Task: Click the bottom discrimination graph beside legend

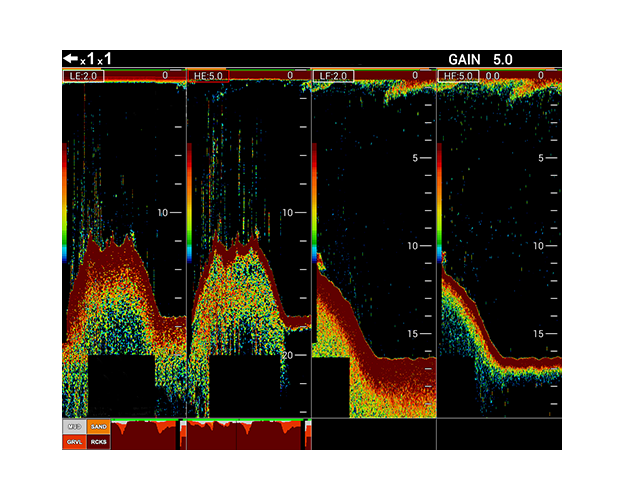Action: [x=144, y=433]
